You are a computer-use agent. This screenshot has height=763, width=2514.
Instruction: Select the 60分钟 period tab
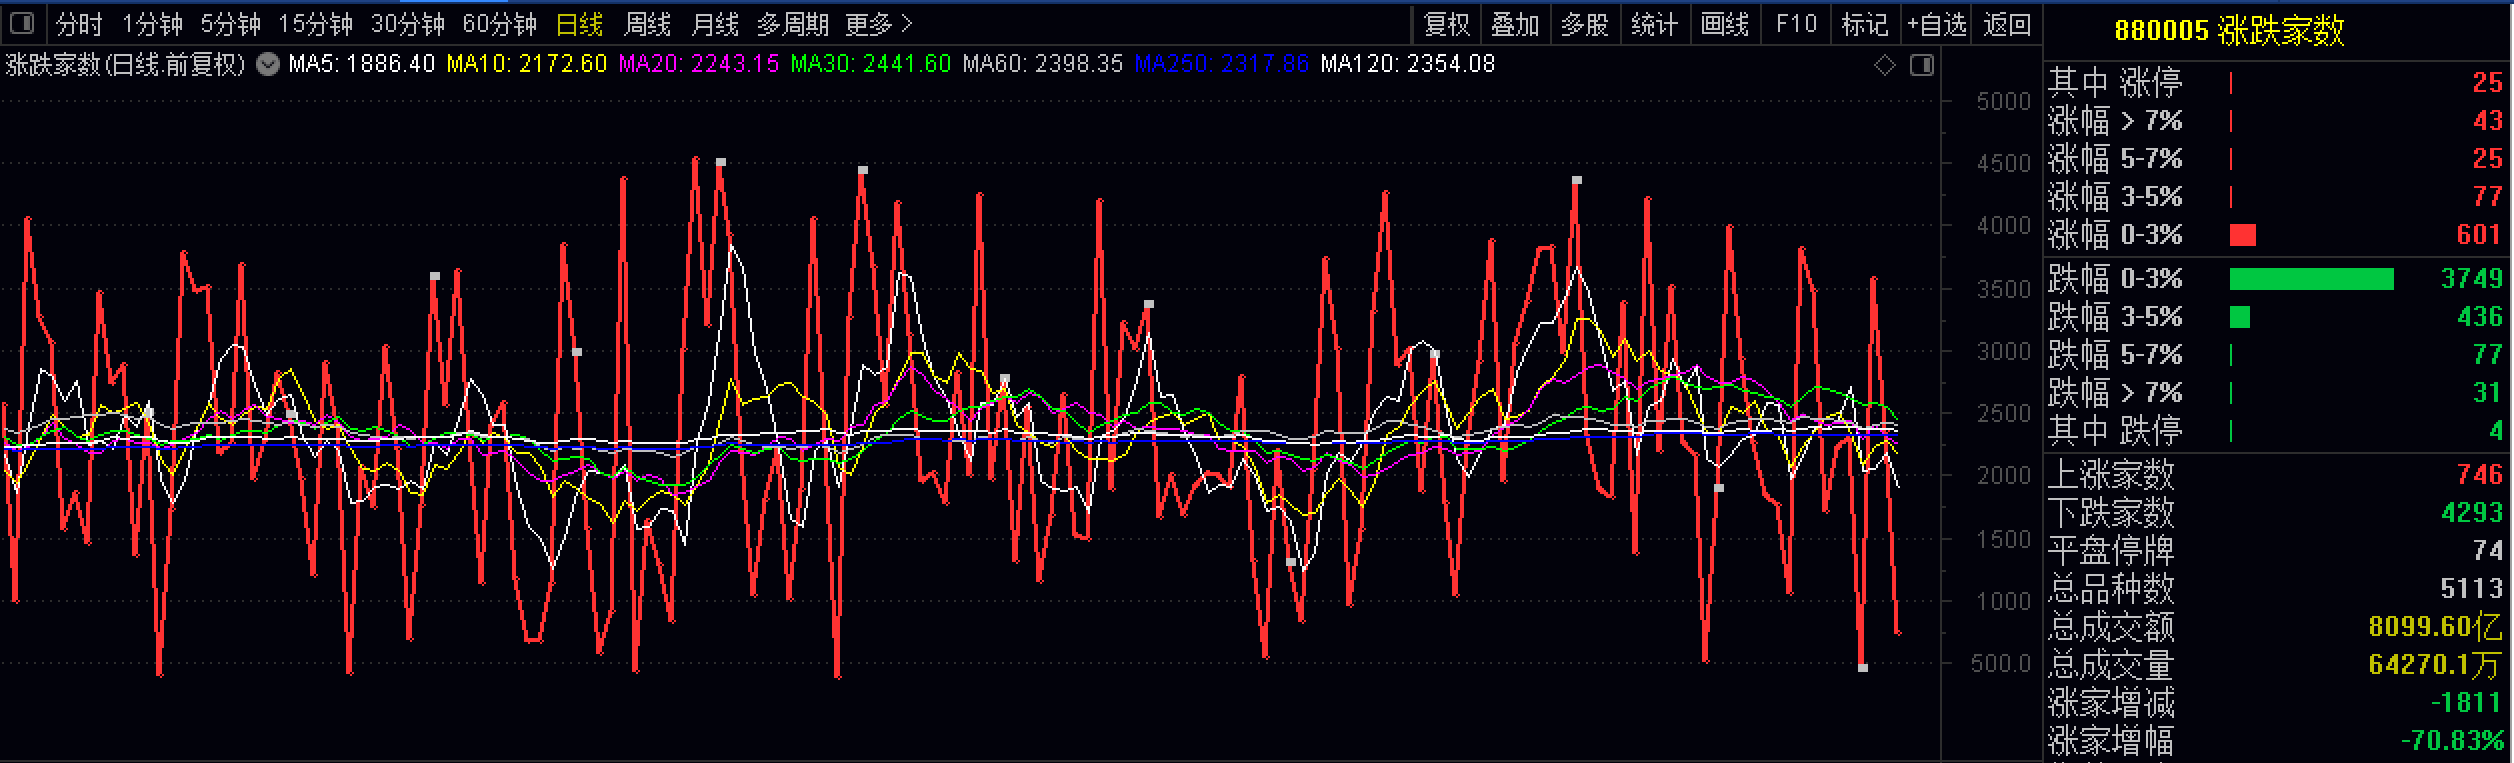499,24
